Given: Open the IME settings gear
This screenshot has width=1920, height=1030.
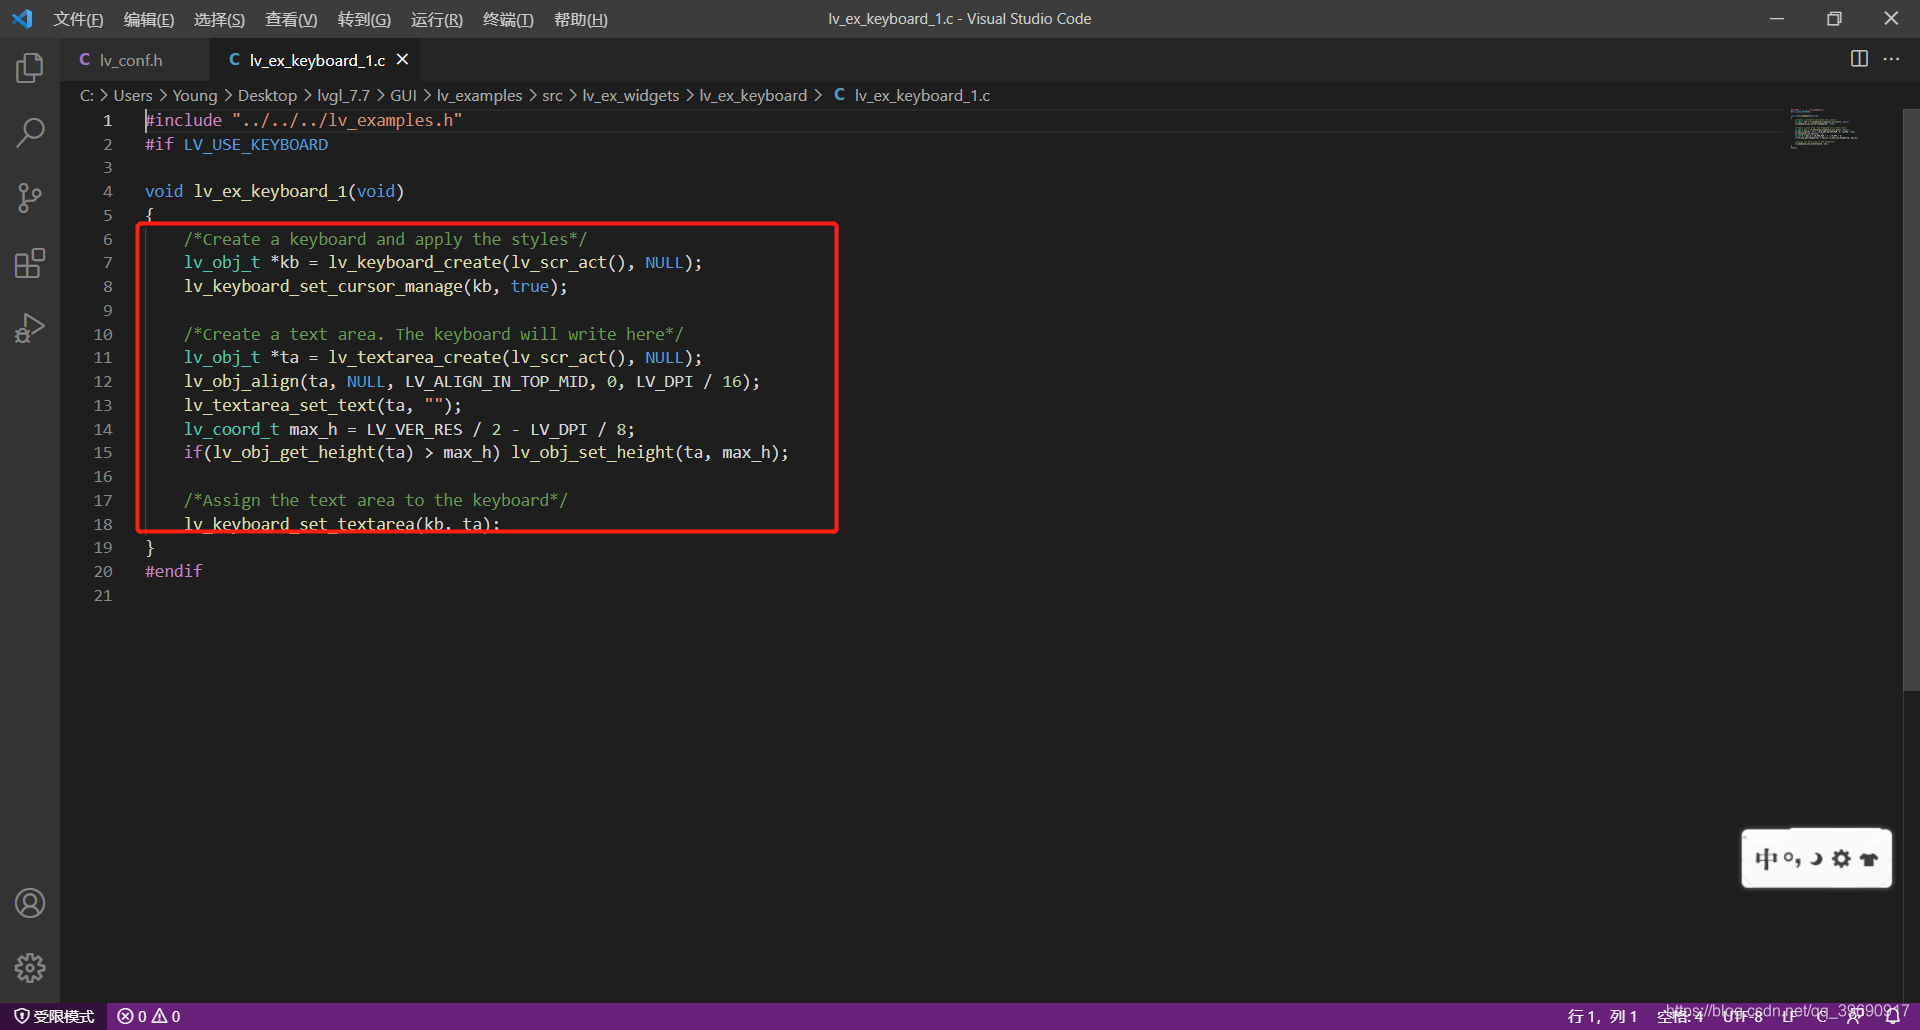Looking at the screenshot, I should coord(1841,859).
